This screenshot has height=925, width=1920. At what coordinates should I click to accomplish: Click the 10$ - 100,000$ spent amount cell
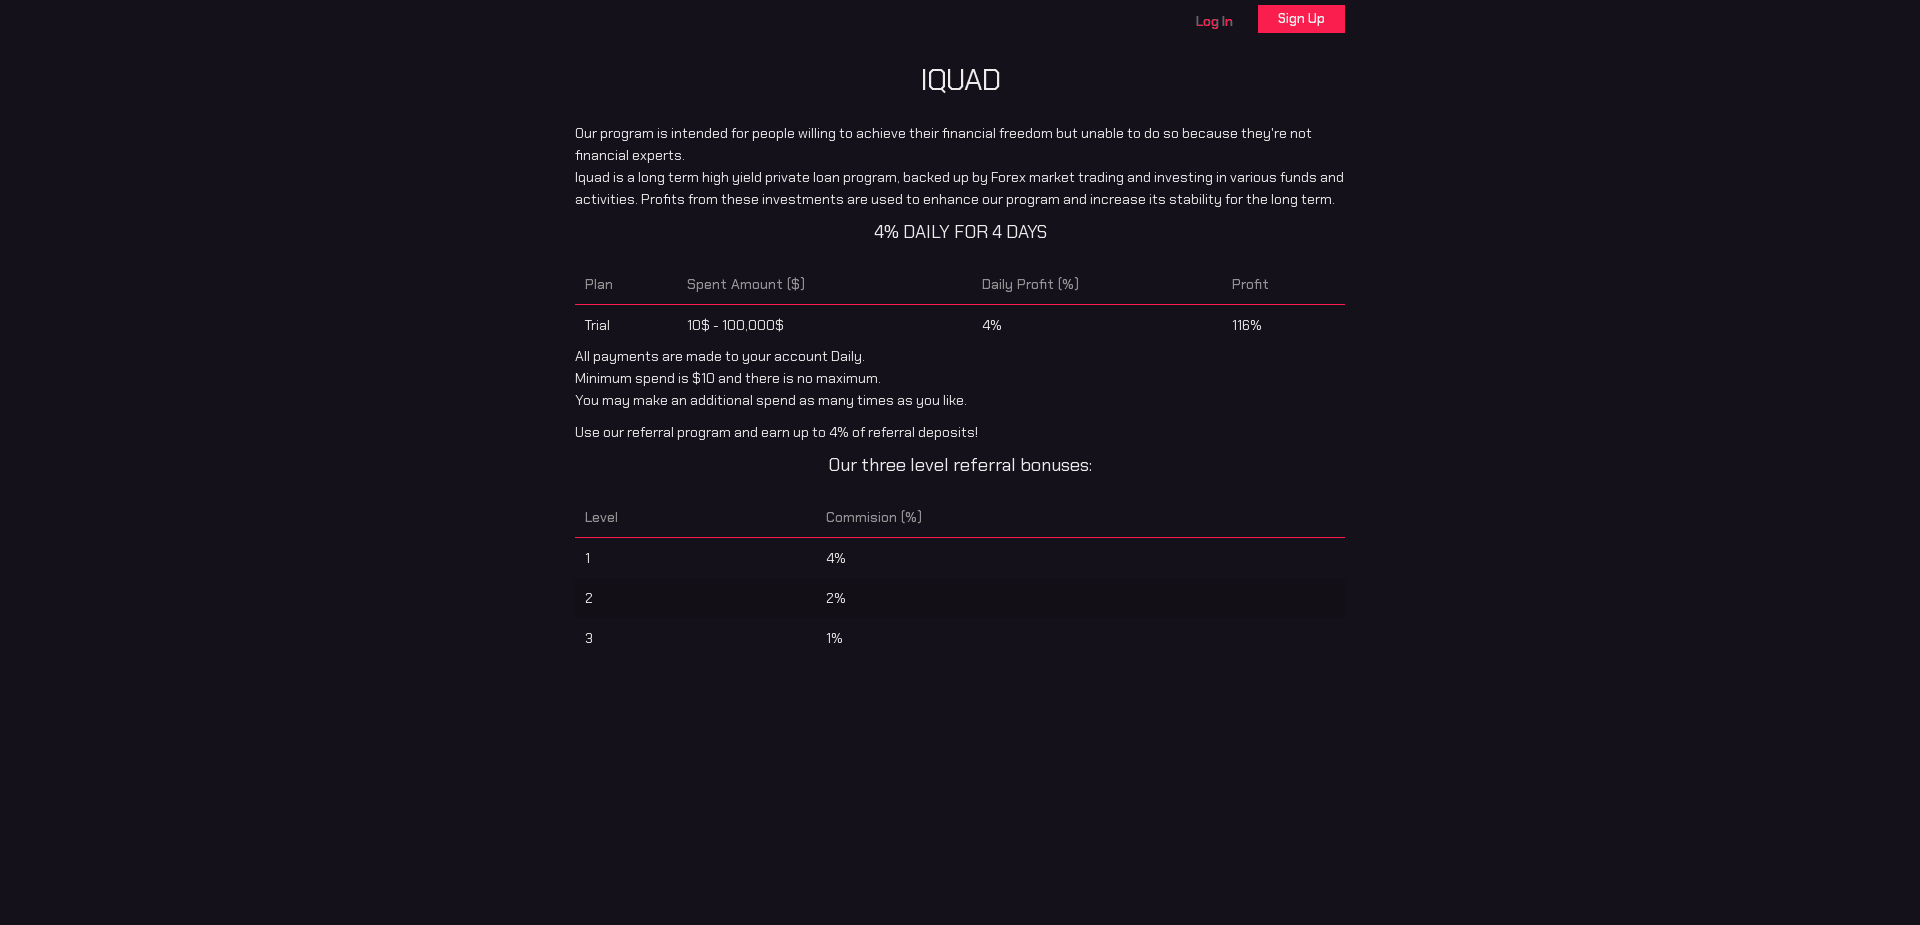point(734,325)
